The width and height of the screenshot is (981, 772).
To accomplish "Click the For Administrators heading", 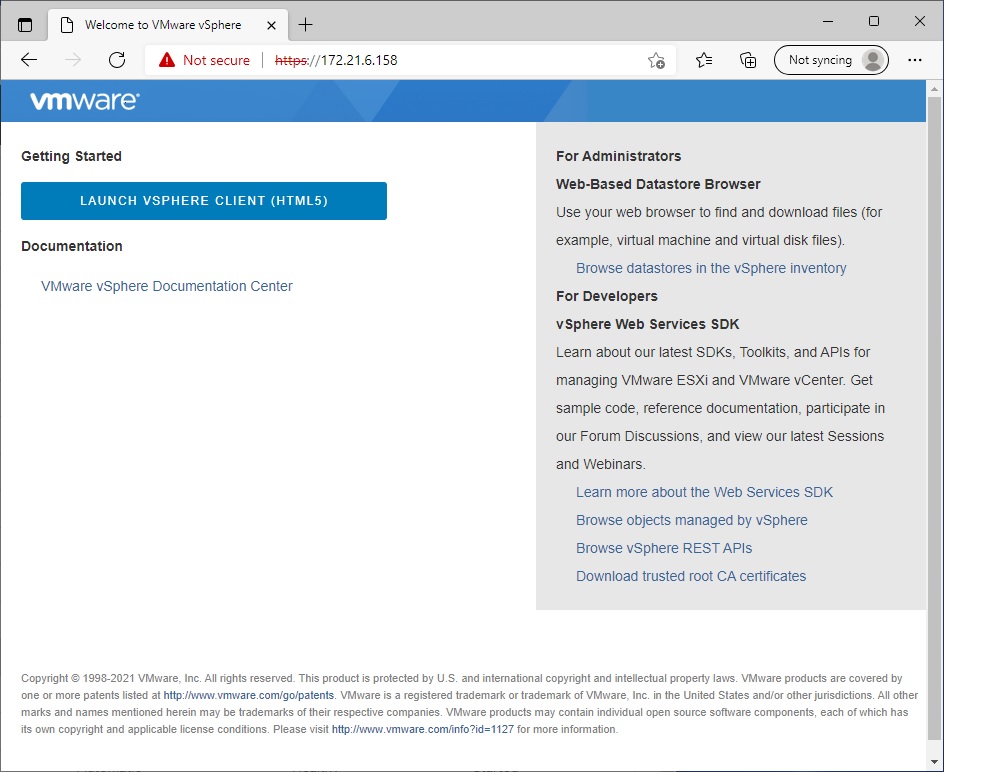I will point(618,156).
